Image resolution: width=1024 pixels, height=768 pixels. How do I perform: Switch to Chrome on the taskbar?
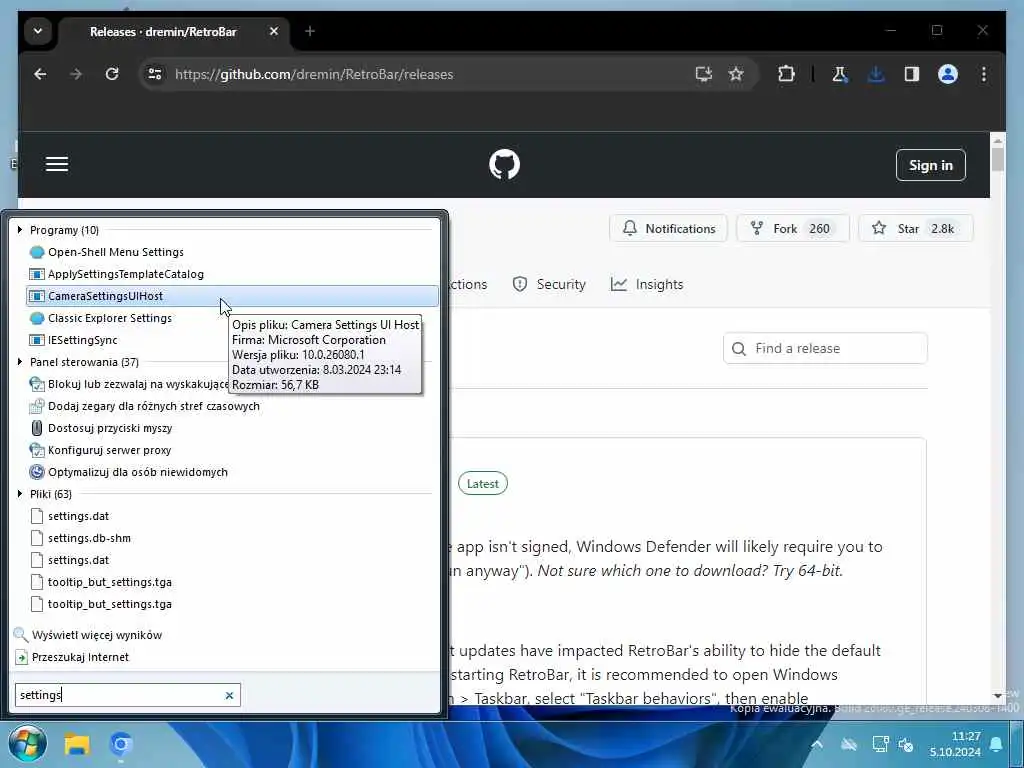pos(121,744)
